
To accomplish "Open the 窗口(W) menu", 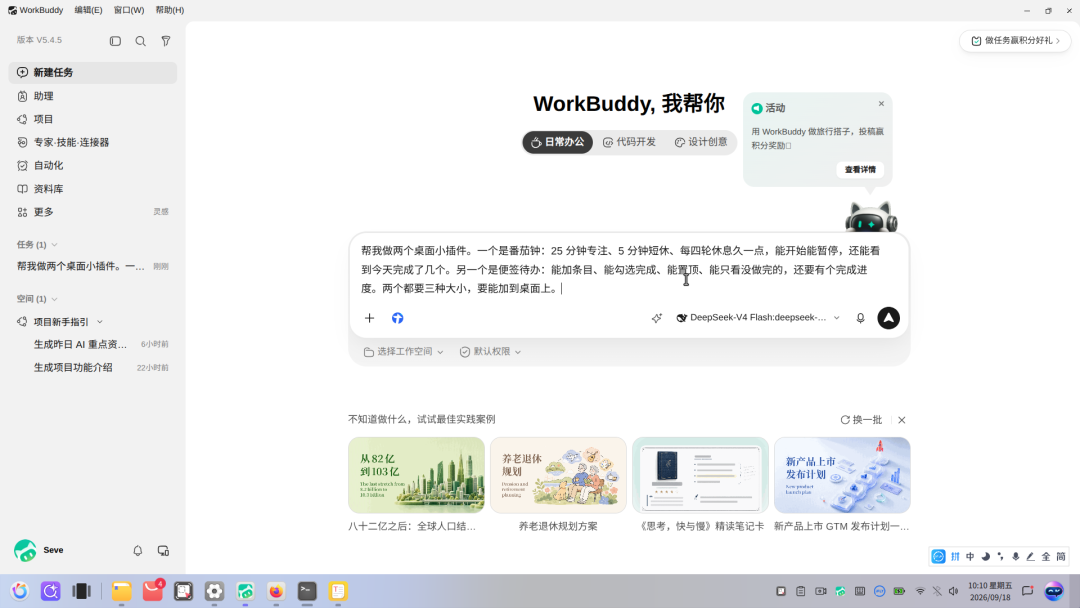I will [129, 10].
